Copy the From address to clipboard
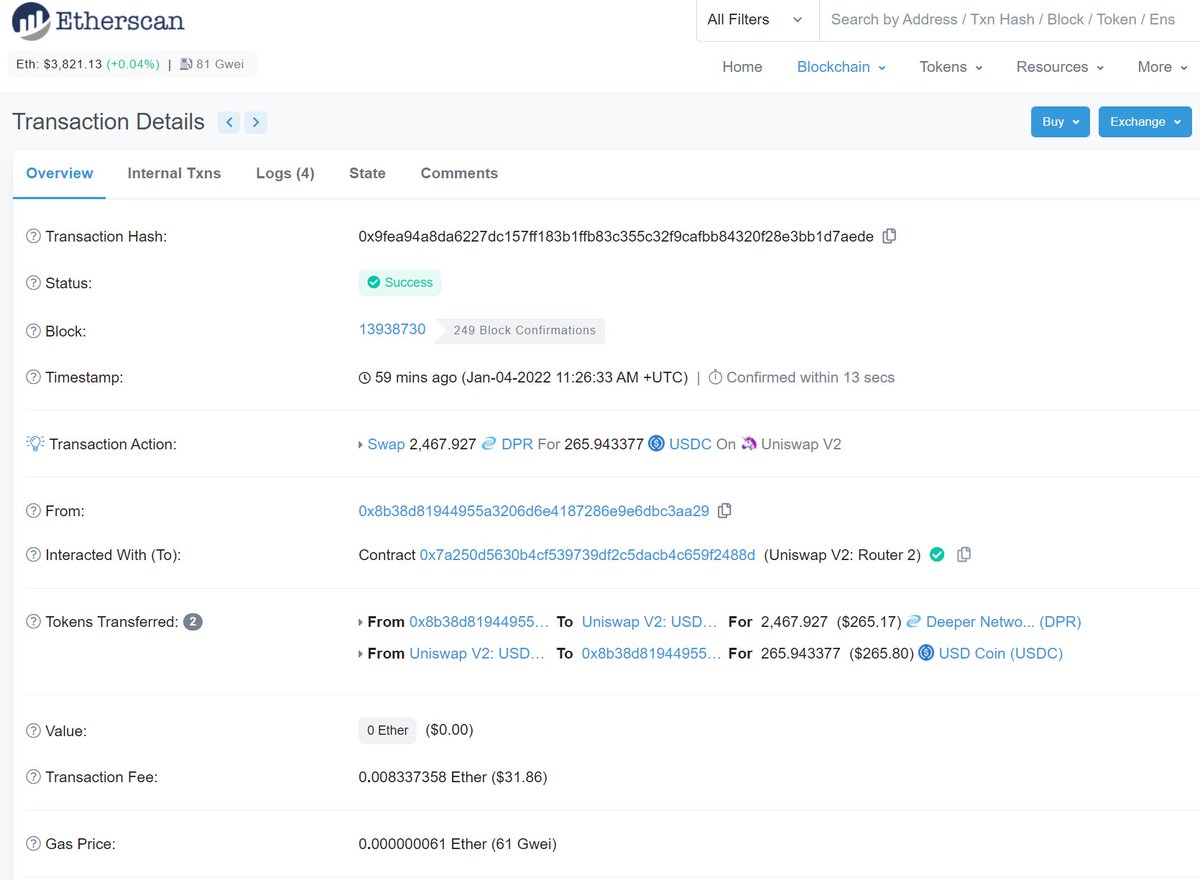This screenshot has width=1200, height=880. pos(725,510)
